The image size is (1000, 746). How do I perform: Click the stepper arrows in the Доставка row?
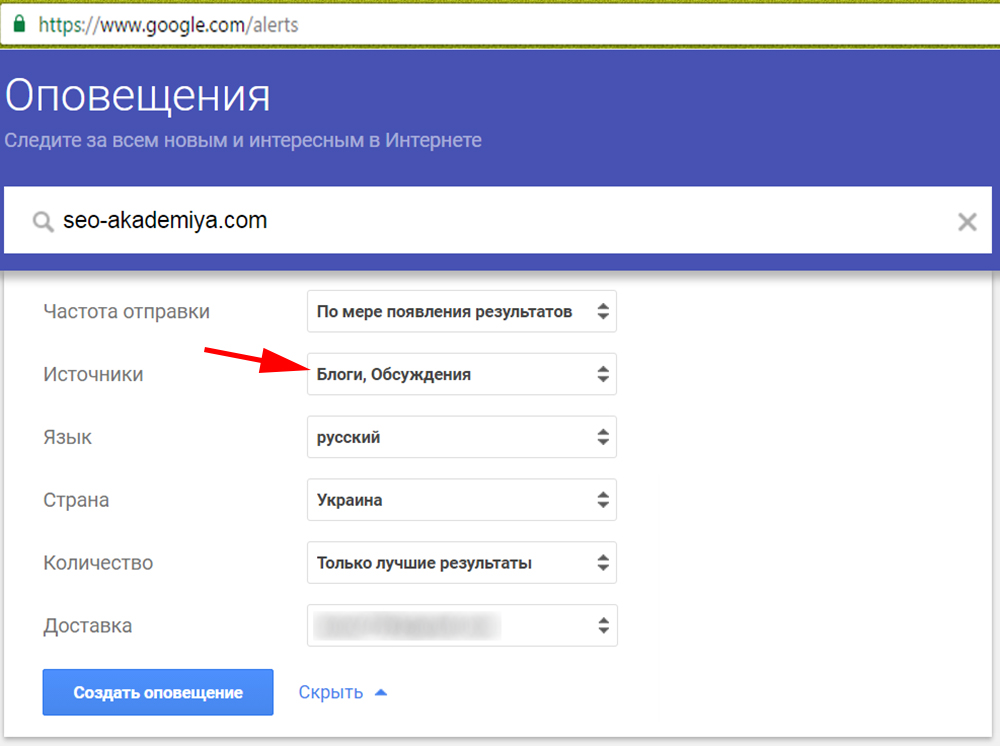[602, 625]
